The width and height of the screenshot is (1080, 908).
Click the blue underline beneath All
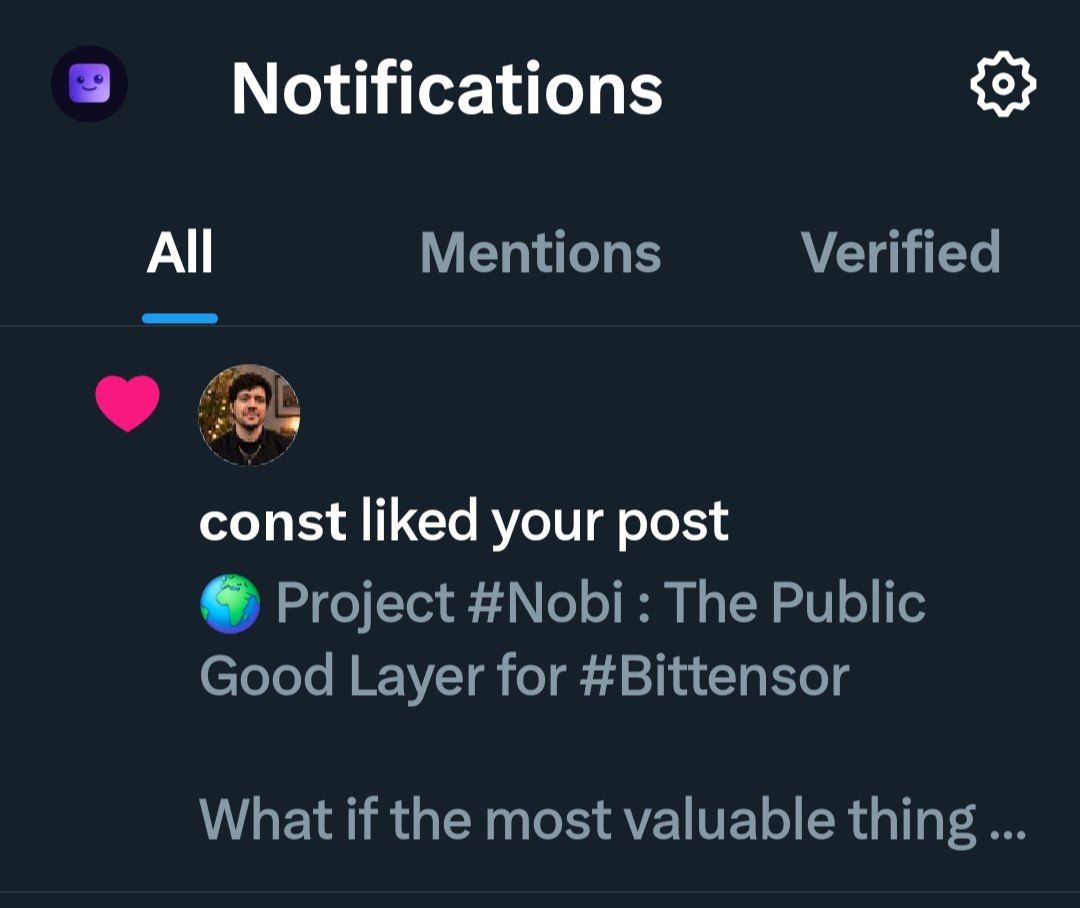(x=180, y=318)
